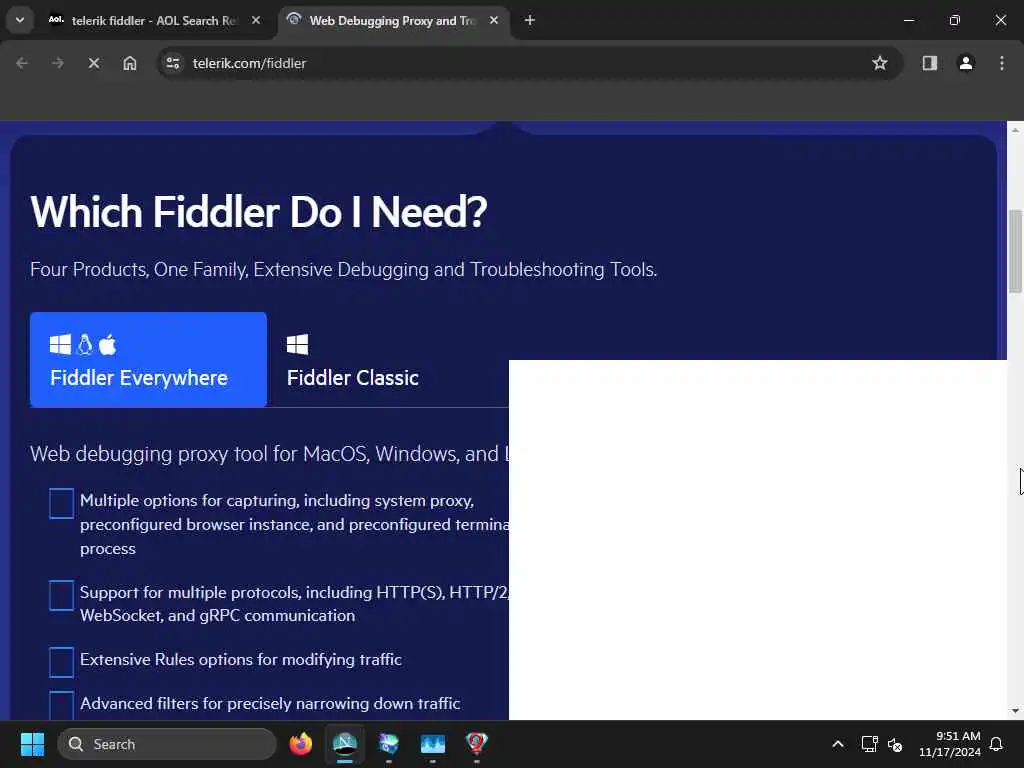
Task: Click checkbox icon beside multiple protocols support
Action: pyautogui.click(x=61, y=596)
